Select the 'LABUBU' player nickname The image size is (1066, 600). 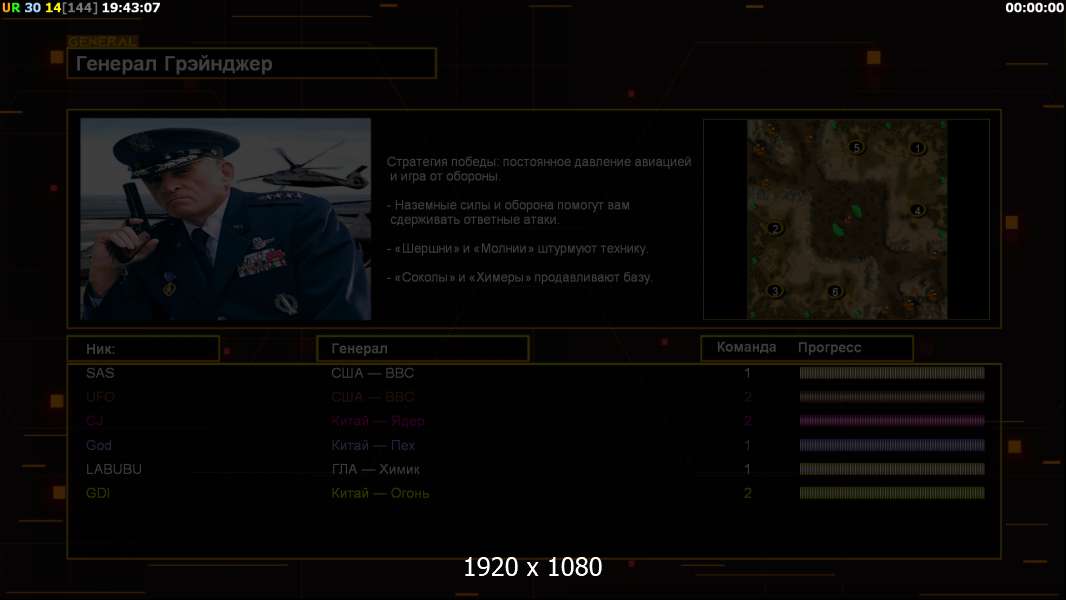[114, 470]
